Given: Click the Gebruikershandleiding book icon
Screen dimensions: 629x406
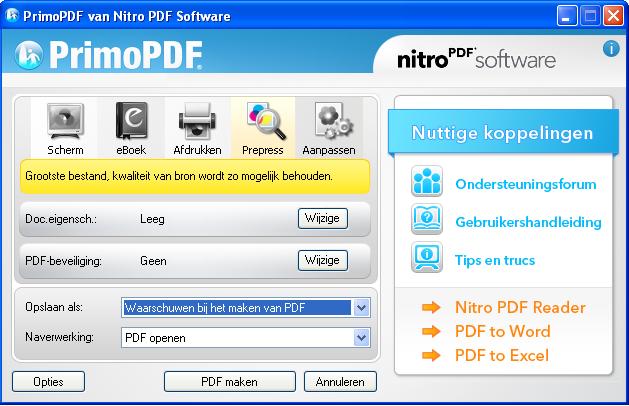Looking at the screenshot, I should 427,222.
